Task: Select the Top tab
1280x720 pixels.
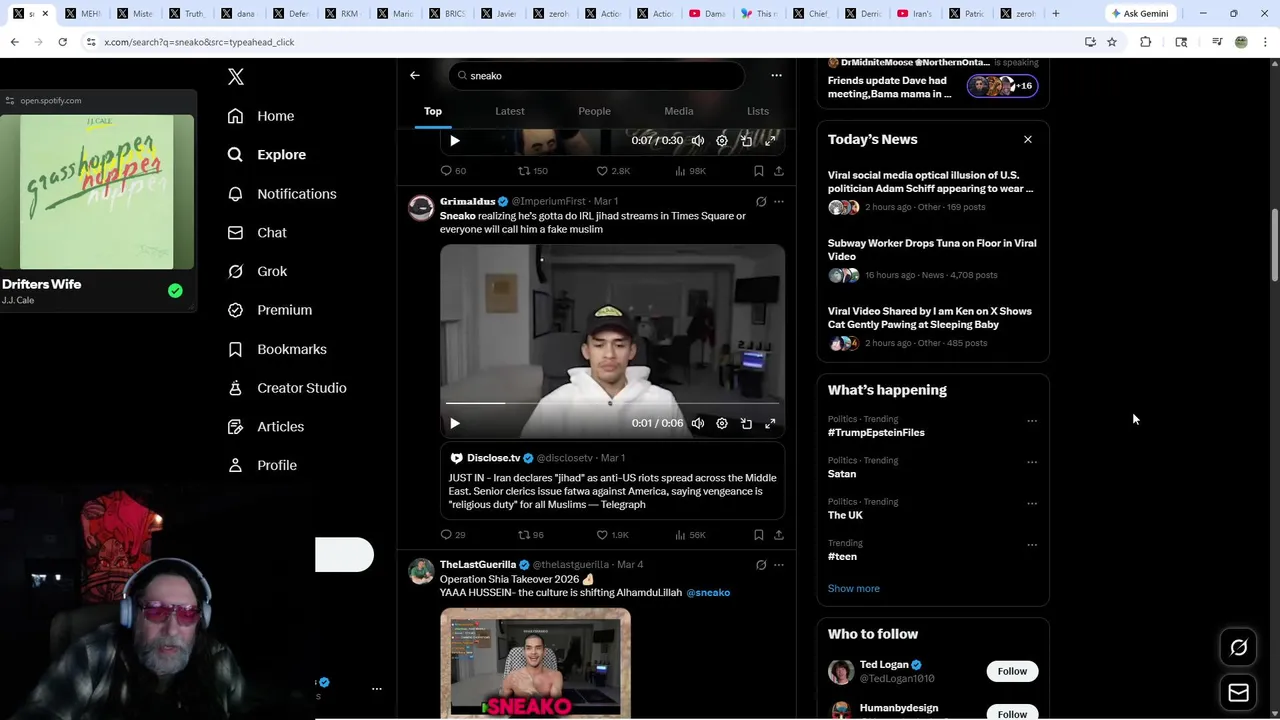Action: click(433, 111)
